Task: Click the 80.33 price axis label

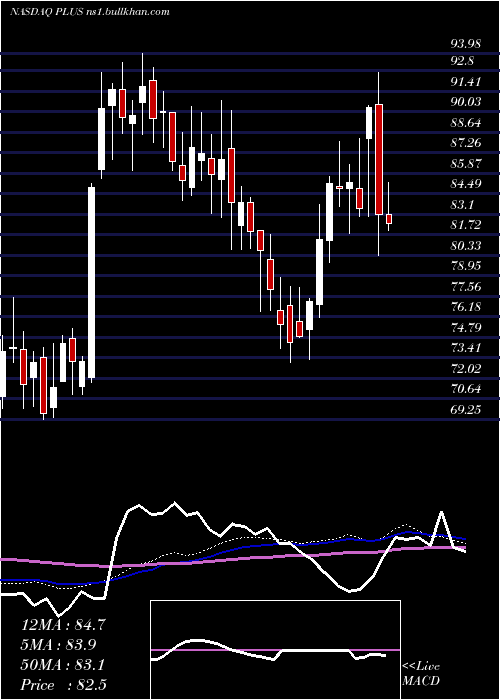Action: pyautogui.click(x=466, y=246)
